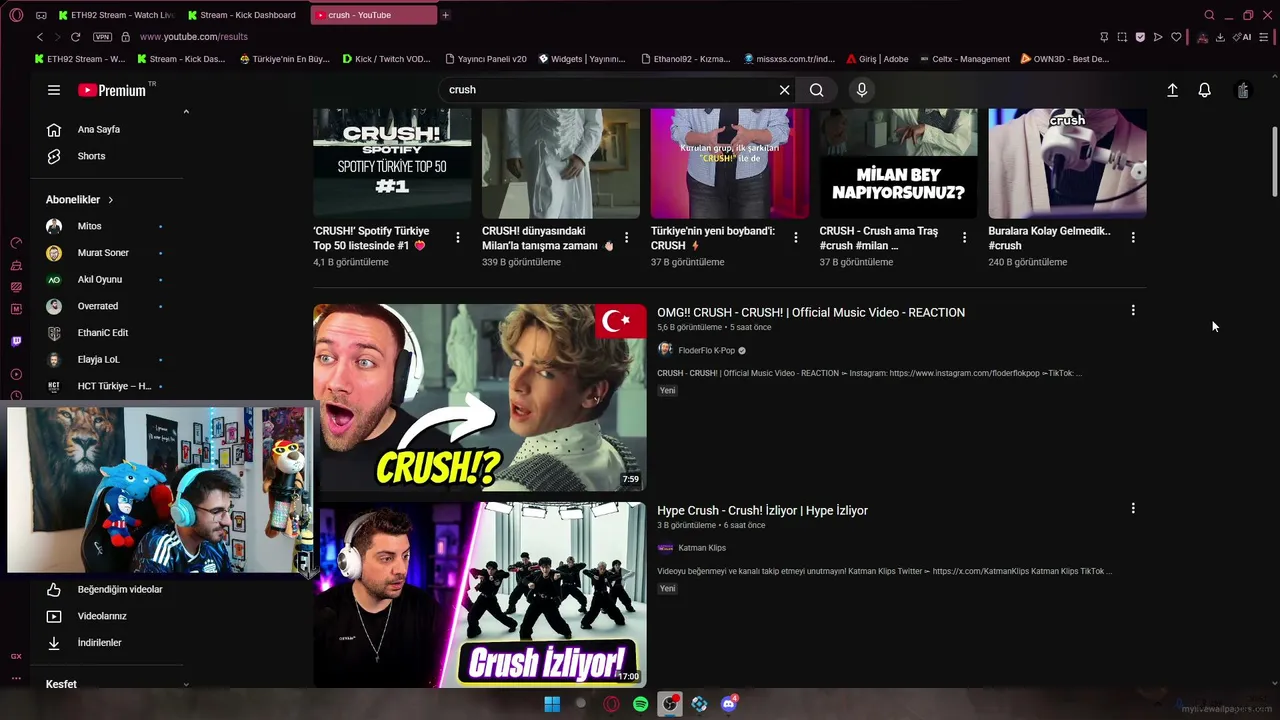Submit search with the magnifier button
Screen dimensions: 1280x720
(x=817, y=90)
